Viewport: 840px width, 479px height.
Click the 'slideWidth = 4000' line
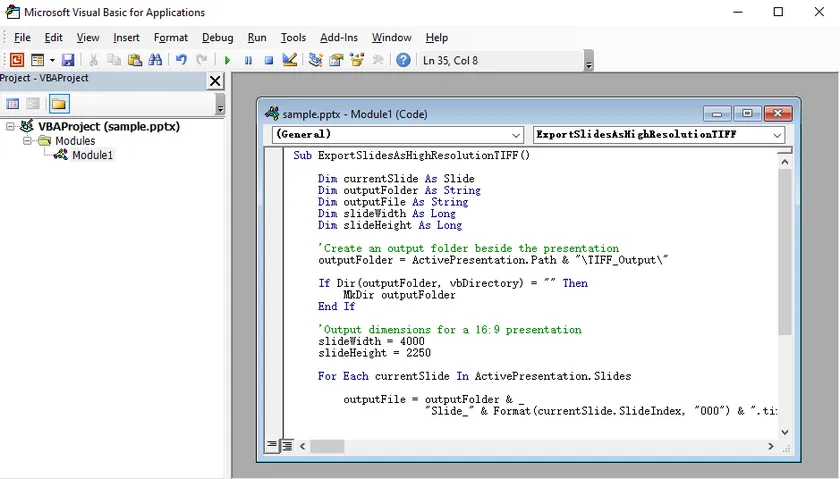pos(371,341)
